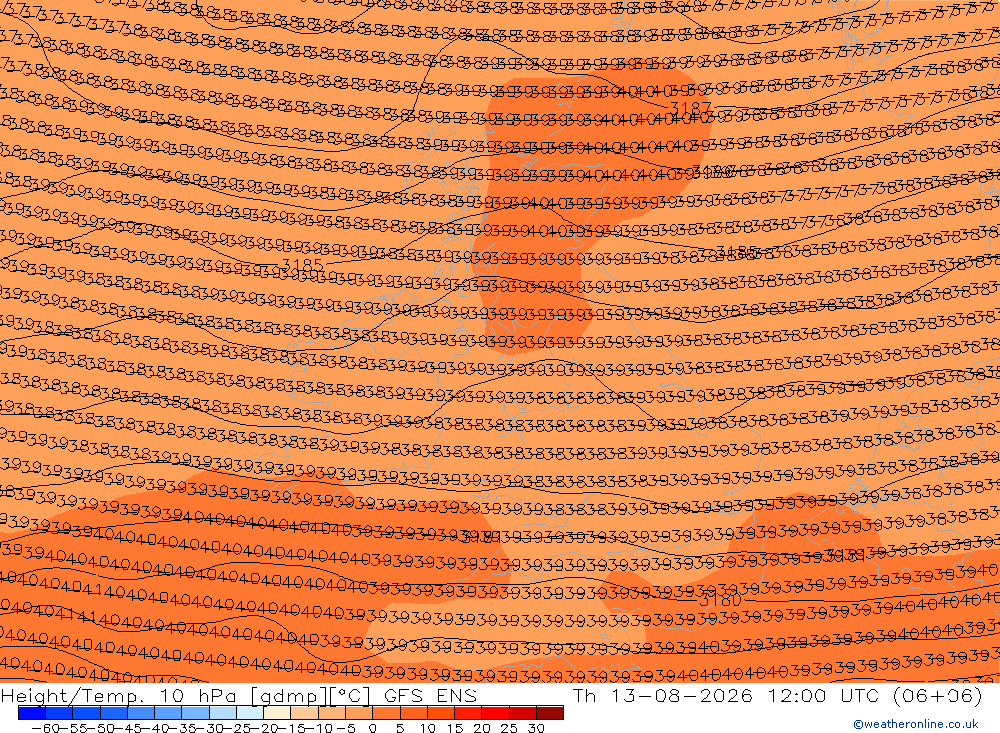Select the red swatch between 20 and 25
This screenshot has height=733, width=1000.
[x=496, y=713]
